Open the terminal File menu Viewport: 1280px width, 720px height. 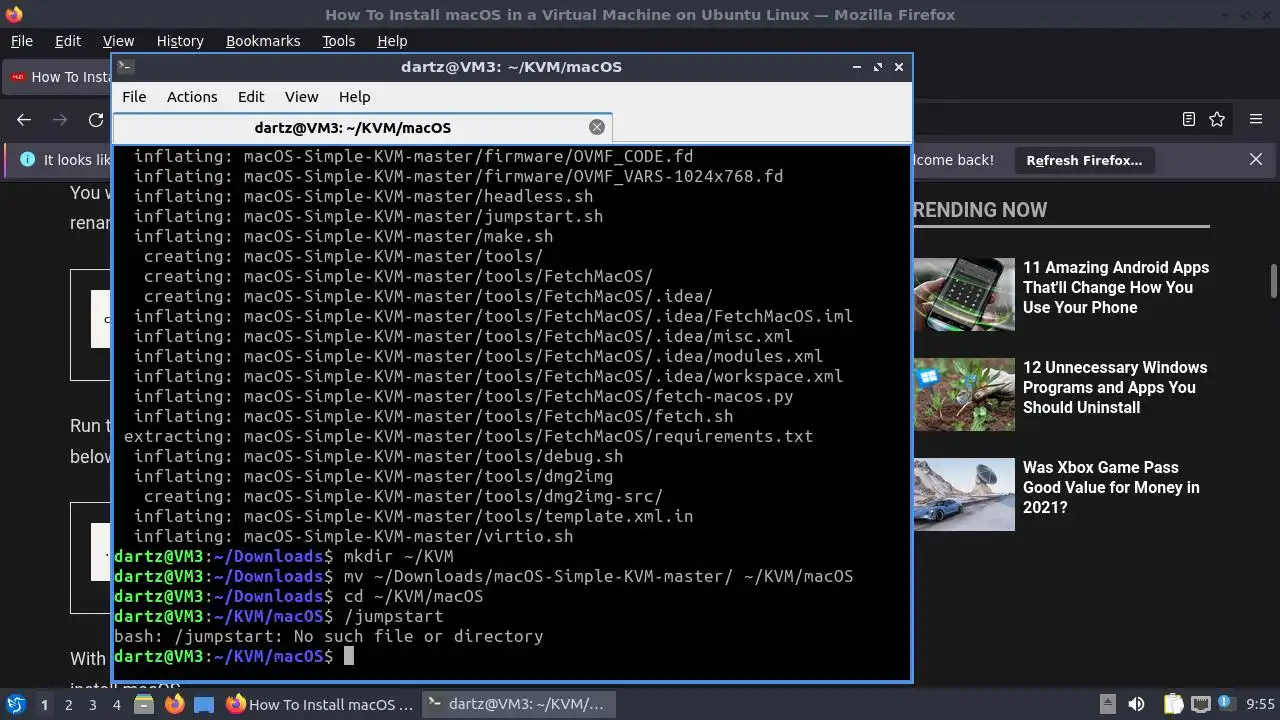tap(134, 97)
